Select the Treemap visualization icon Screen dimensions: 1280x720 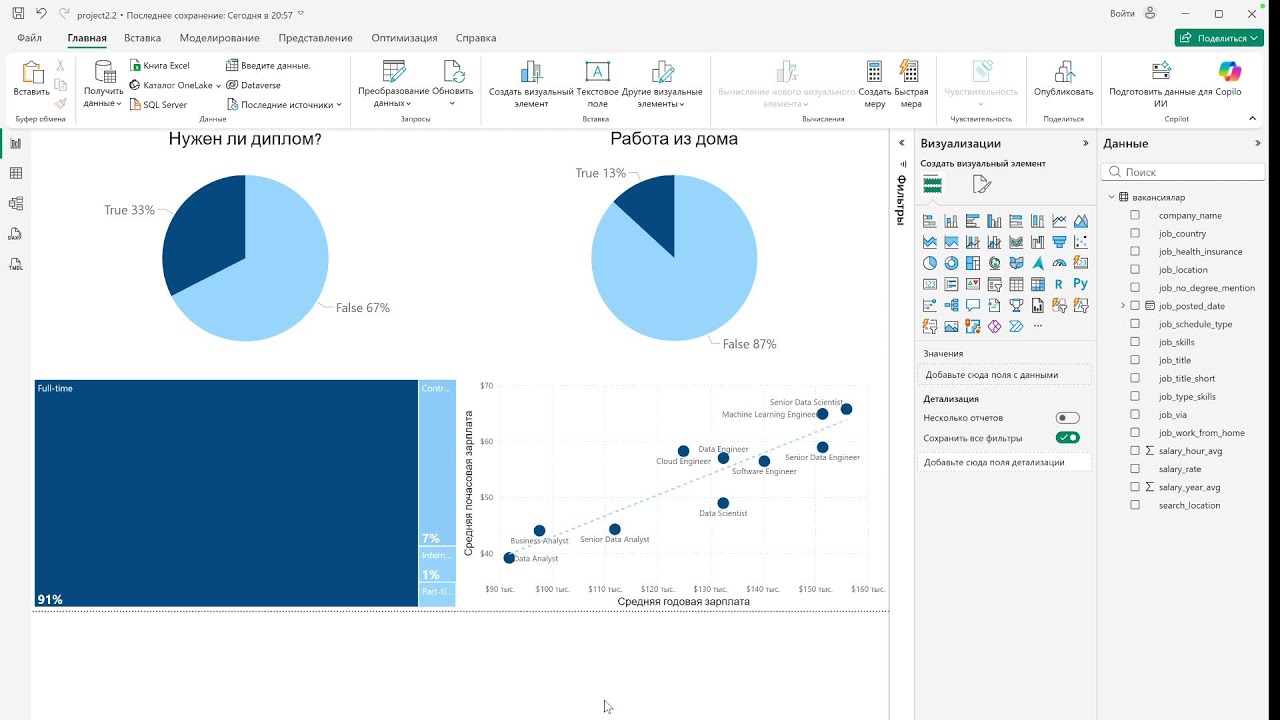[973, 263]
